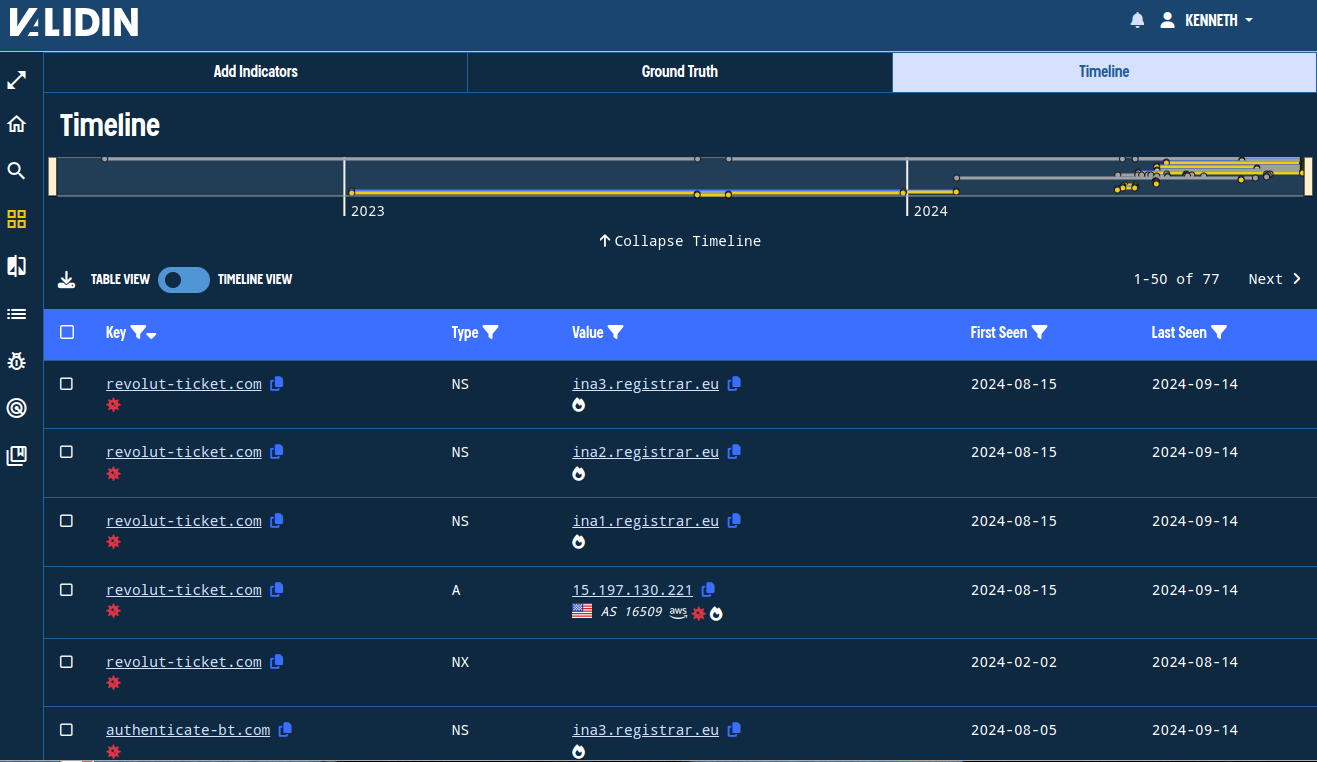
Task: Open the compare panels icon in sidebar
Action: pyautogui.click(x=16, y=266)
